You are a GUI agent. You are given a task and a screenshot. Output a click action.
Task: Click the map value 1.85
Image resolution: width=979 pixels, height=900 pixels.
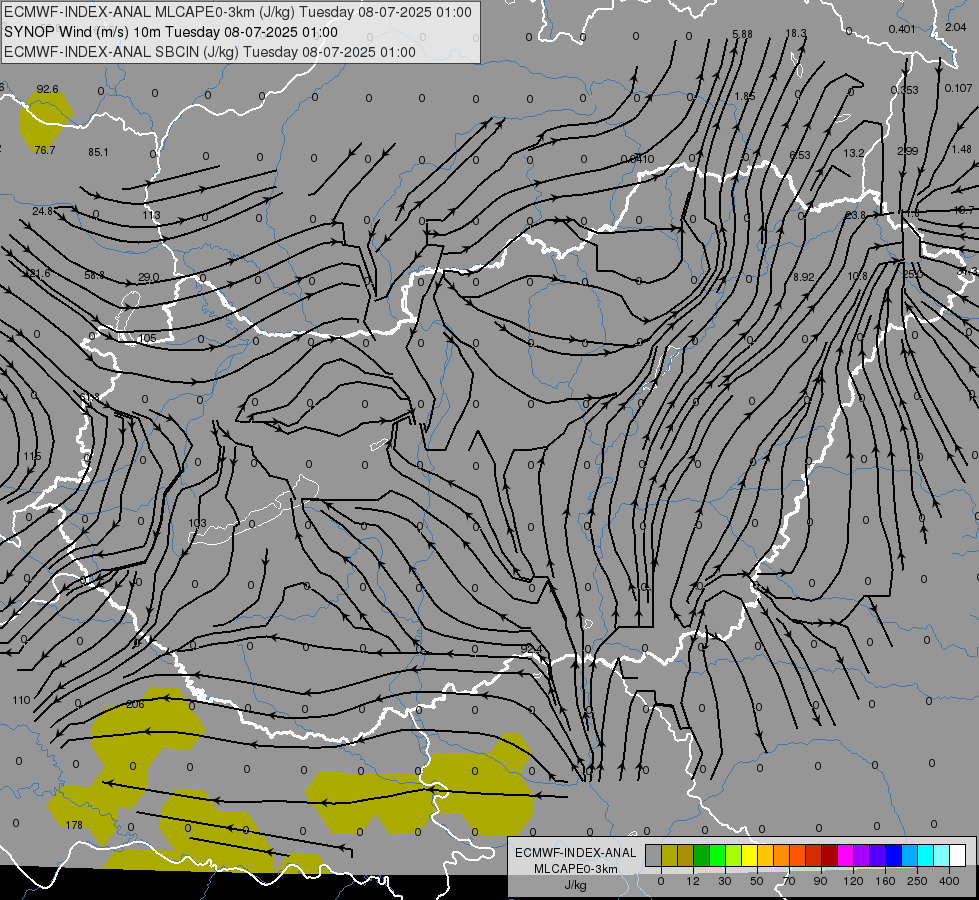pyautogui.click(x=745, y=96)
